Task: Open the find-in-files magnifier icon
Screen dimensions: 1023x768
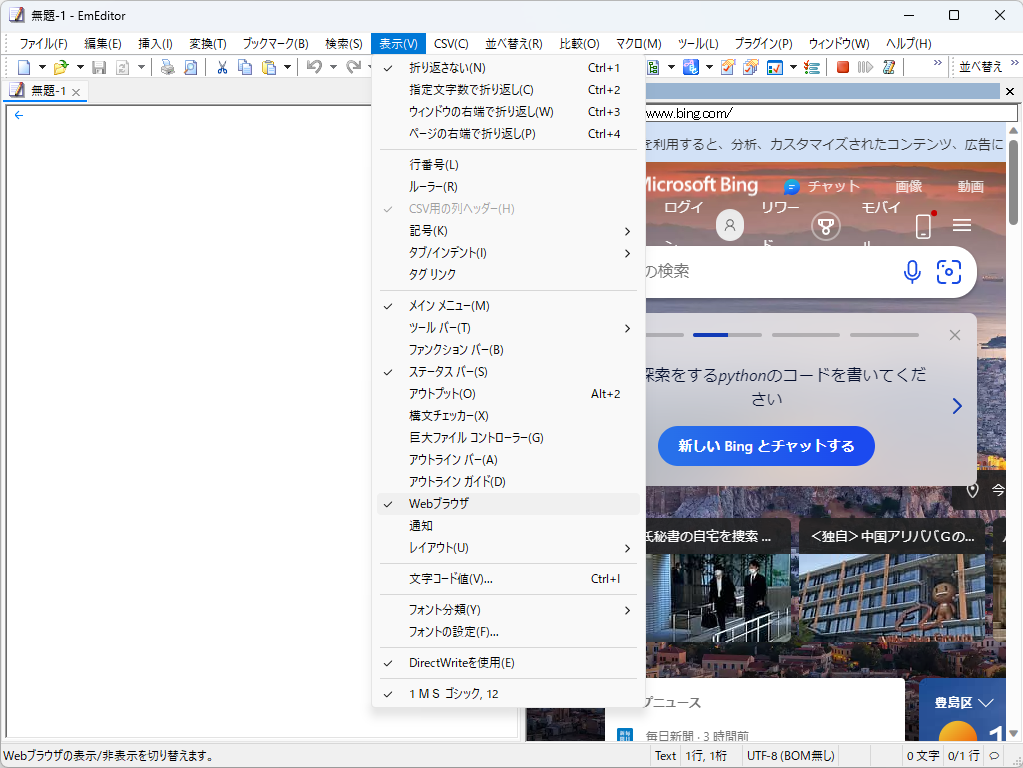Action: click(190, 67)
